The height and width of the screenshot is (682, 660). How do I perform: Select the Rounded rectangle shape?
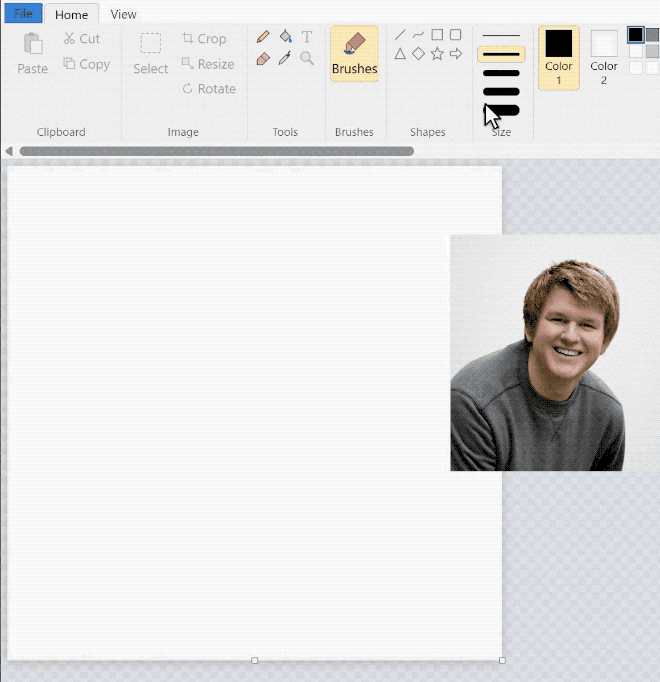[456, 35]
